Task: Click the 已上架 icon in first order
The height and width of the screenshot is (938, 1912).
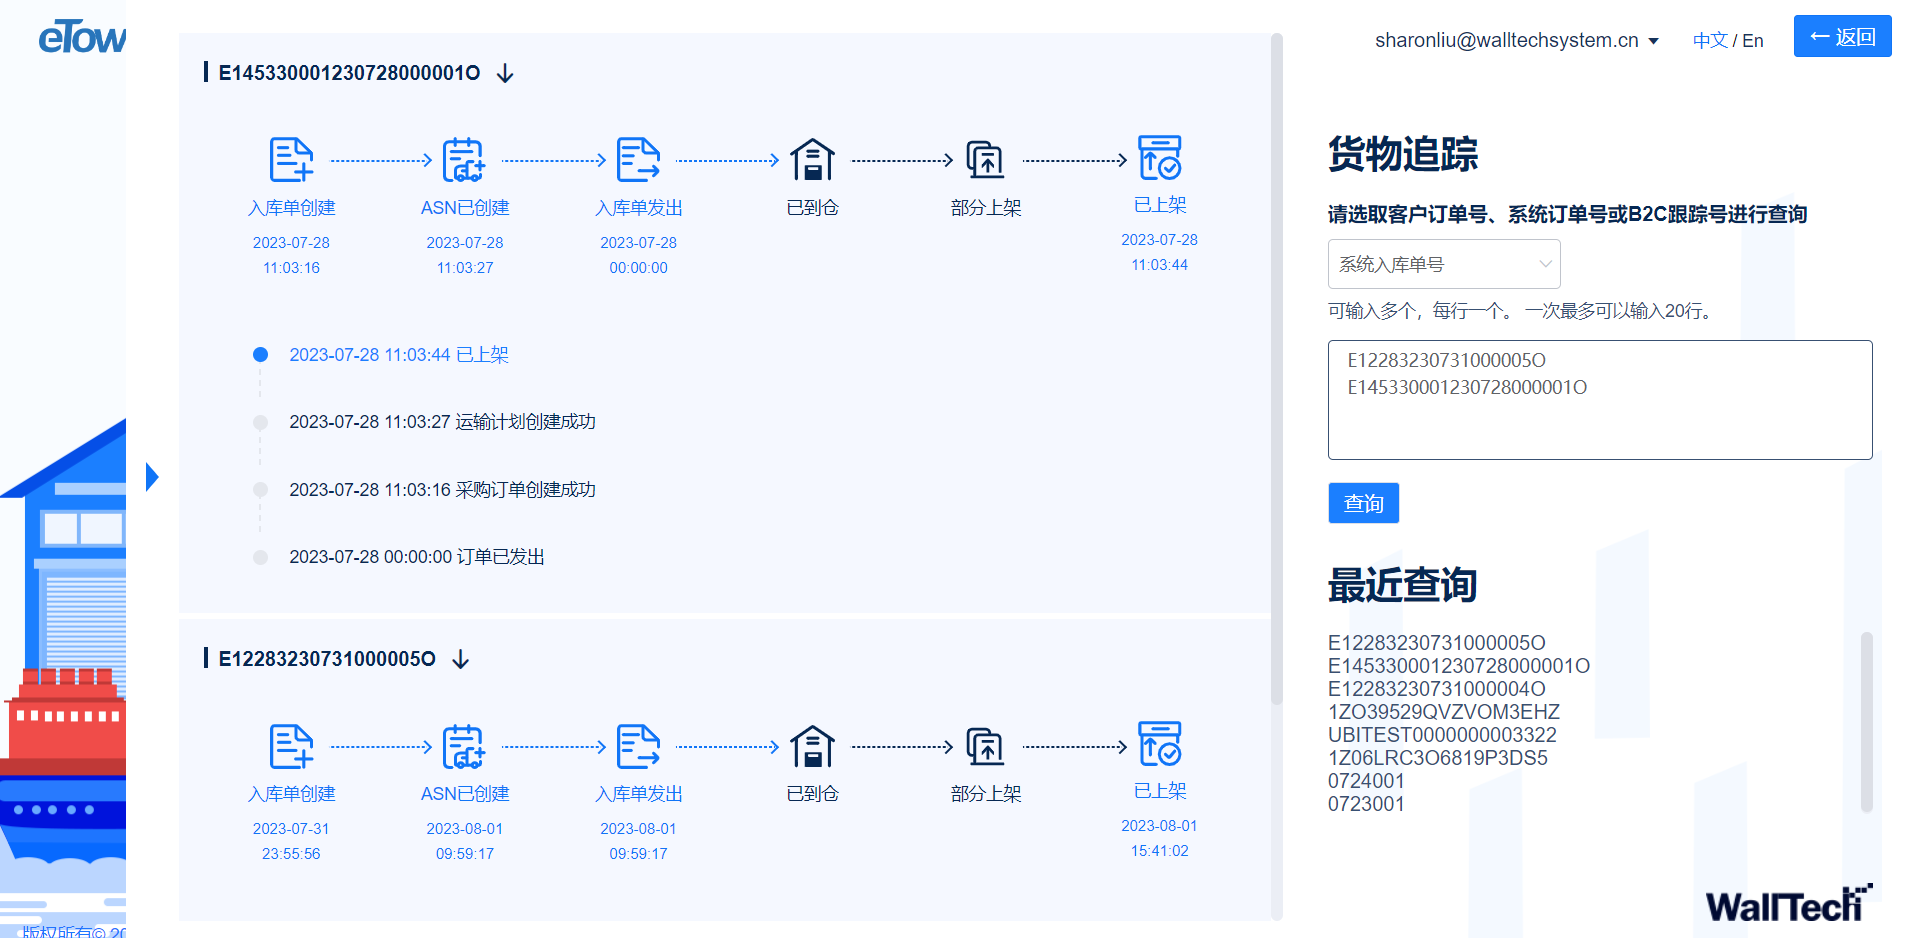Action: 1159,158
